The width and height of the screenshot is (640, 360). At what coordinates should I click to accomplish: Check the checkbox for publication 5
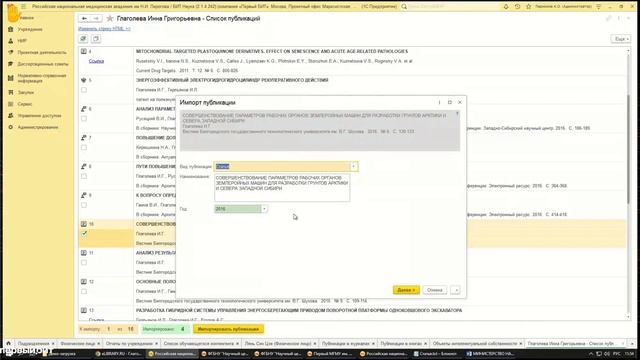coord(84,90)
